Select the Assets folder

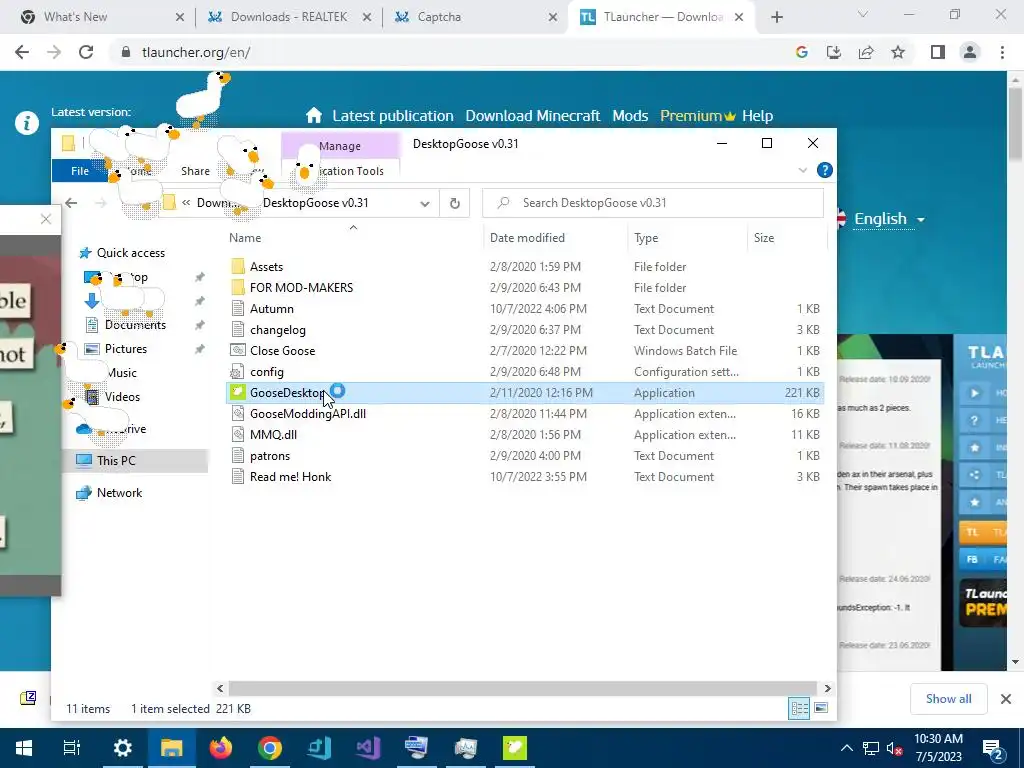(x=266, y=266)
